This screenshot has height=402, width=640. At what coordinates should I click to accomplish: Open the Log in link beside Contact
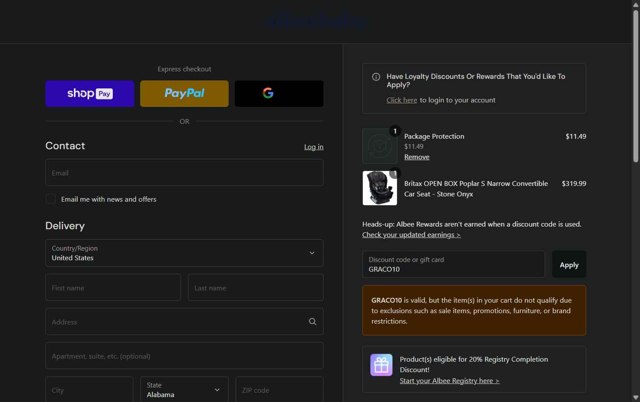click(313, 147)
